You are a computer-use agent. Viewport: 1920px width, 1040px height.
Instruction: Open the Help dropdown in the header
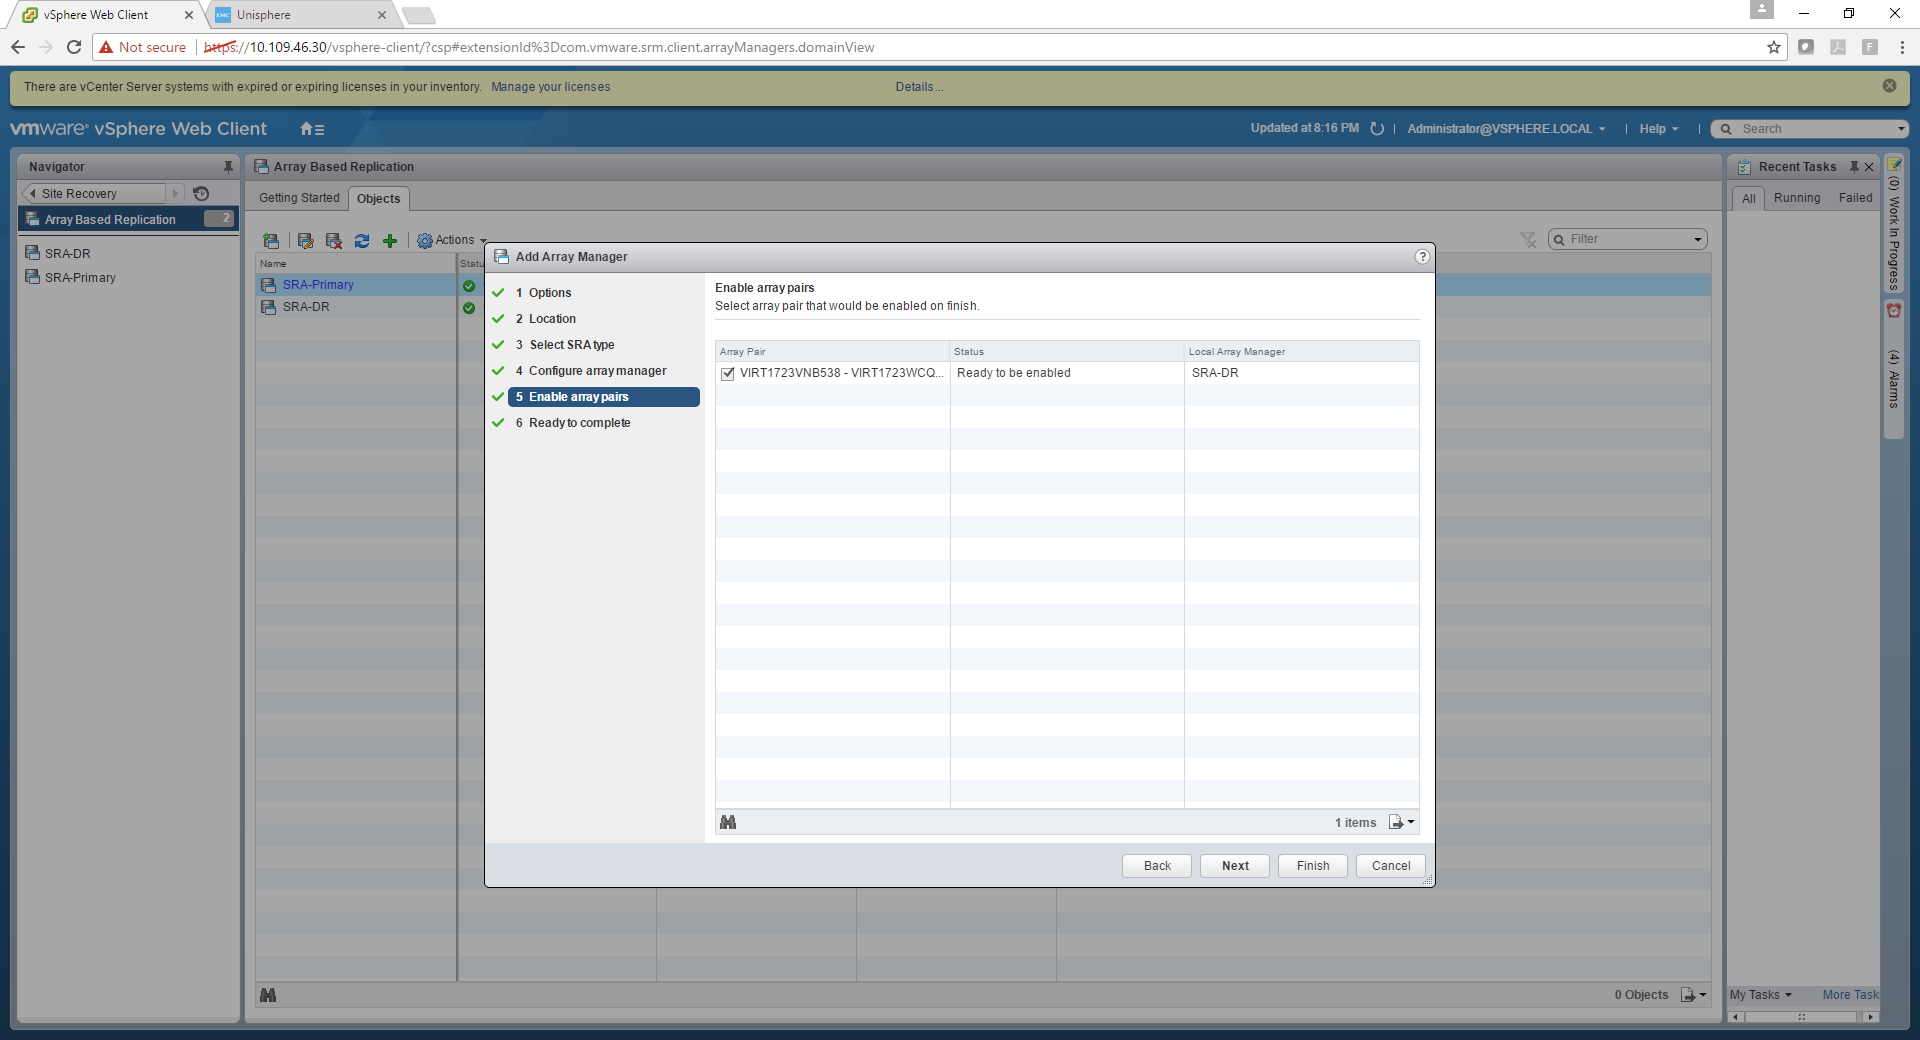coord(1658,129)
